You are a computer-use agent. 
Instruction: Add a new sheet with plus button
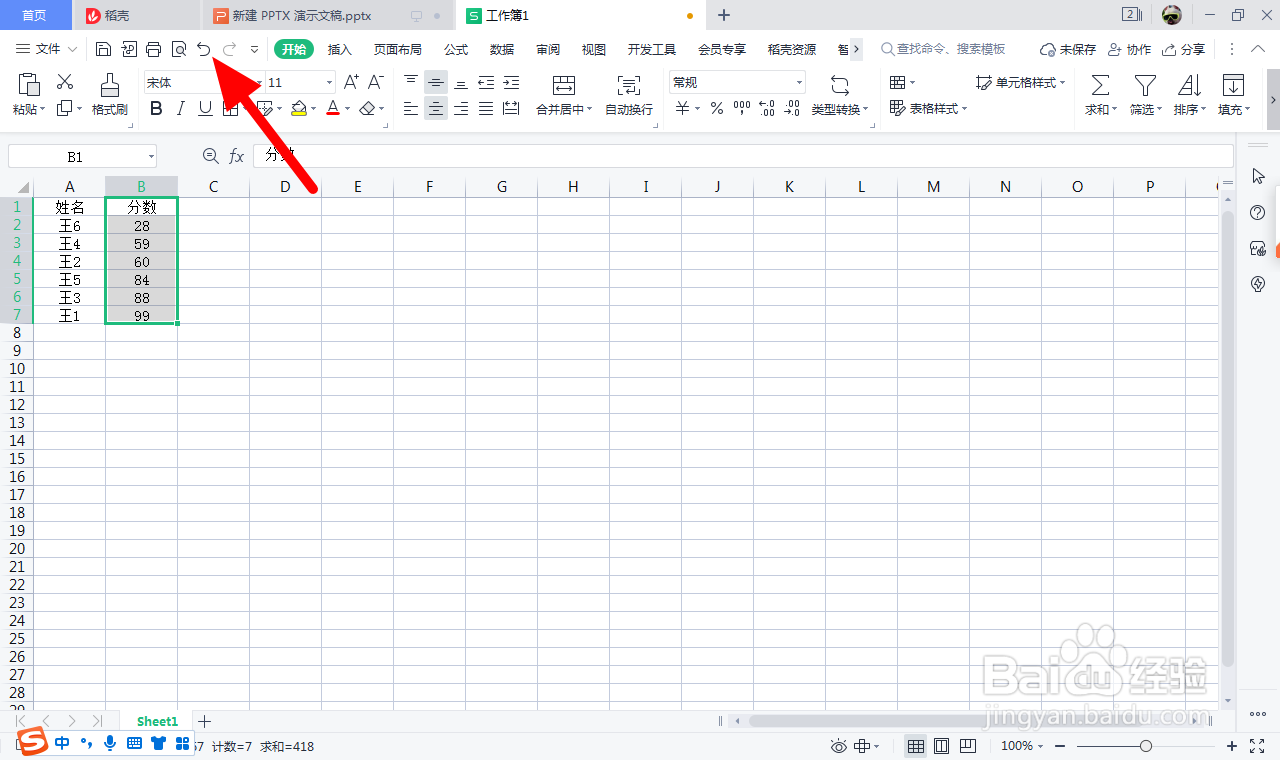205,721
